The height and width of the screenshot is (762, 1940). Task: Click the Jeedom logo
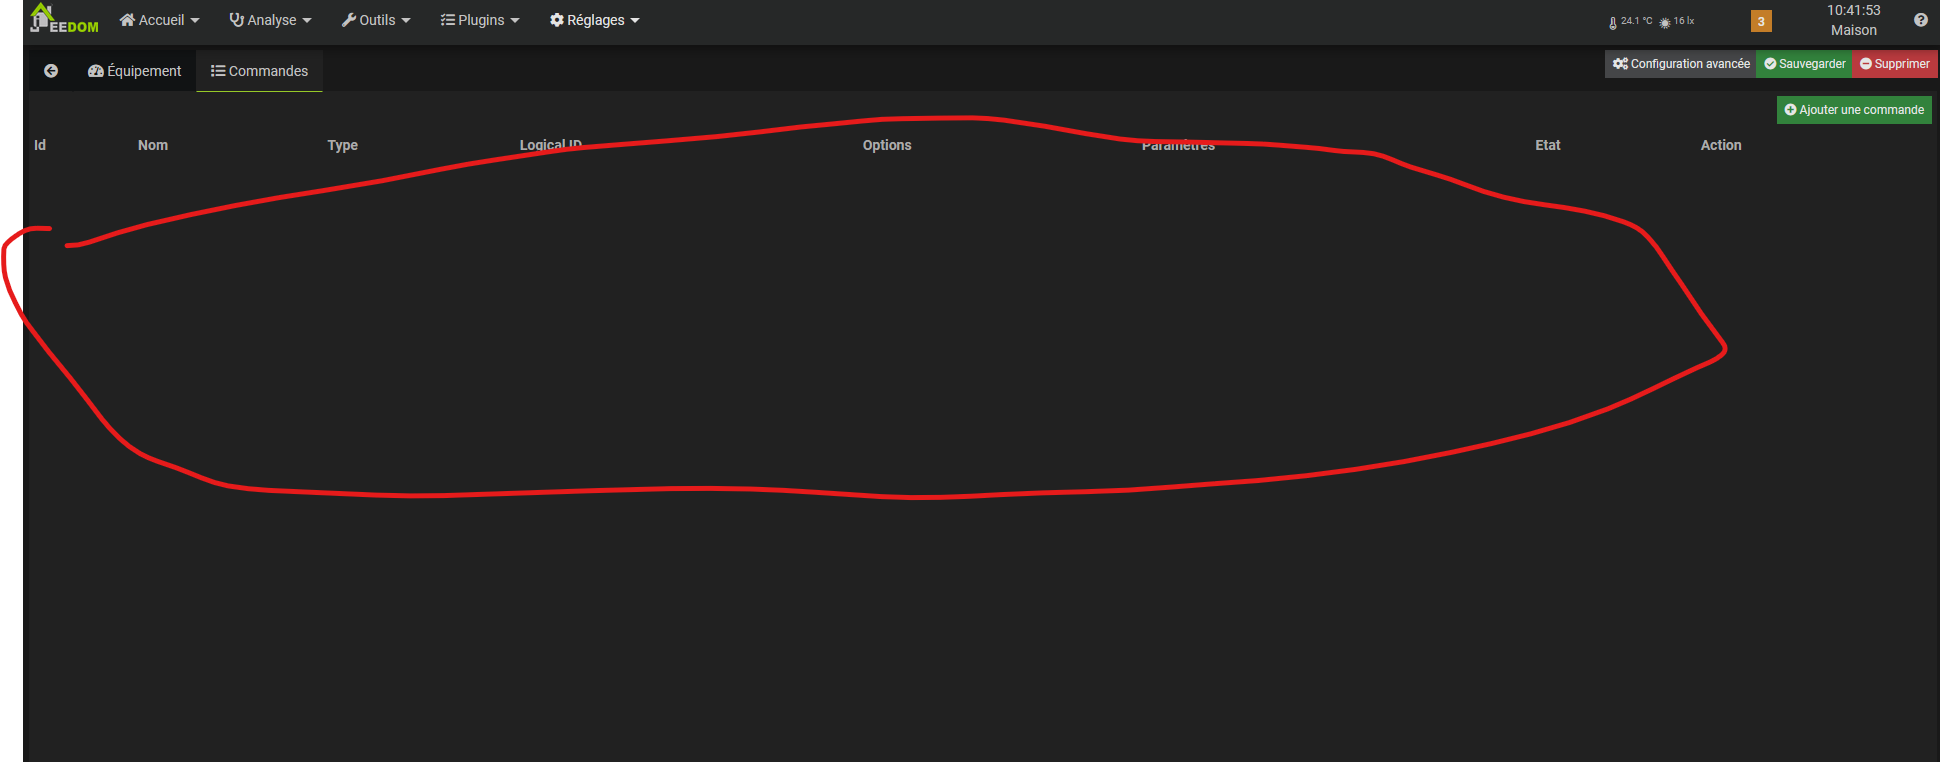[64, 19]
